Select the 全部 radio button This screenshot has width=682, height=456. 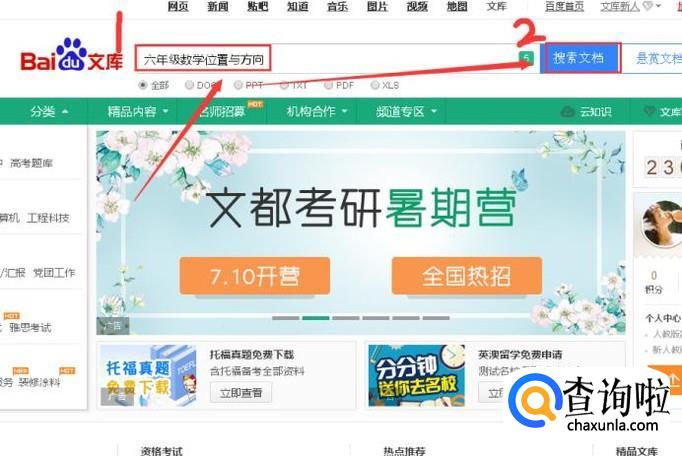pos(143,85)
